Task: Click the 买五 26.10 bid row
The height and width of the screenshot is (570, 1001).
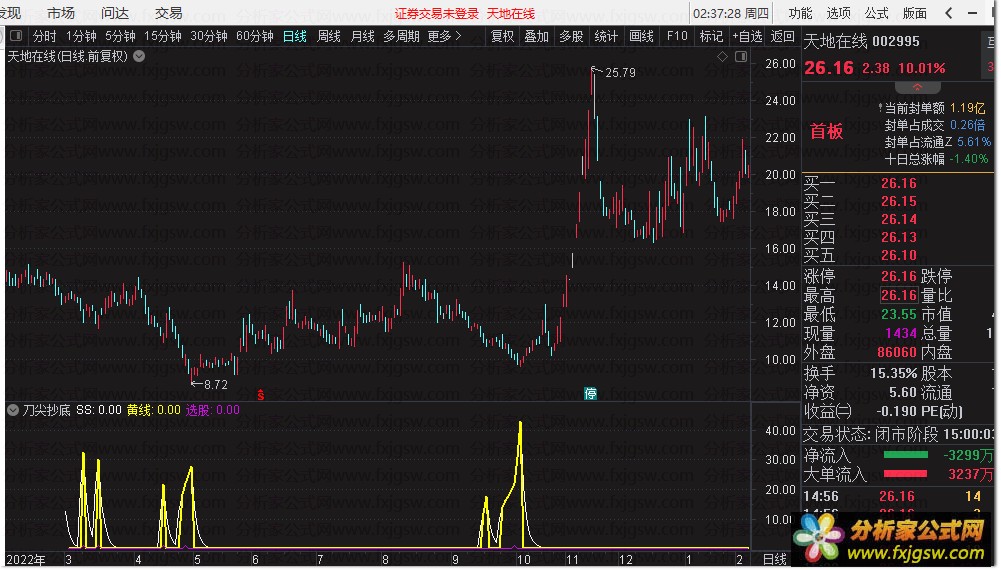Action: coord(861,255)
